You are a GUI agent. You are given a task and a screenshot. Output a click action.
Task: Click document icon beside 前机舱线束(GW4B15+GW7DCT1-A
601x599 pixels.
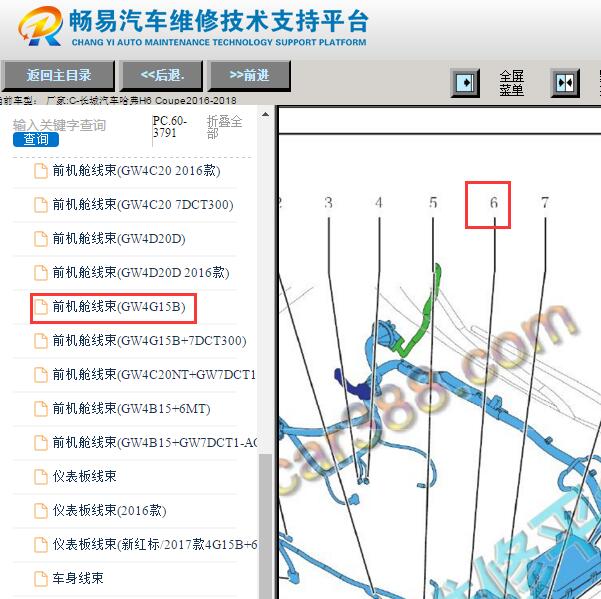point(41,443)
